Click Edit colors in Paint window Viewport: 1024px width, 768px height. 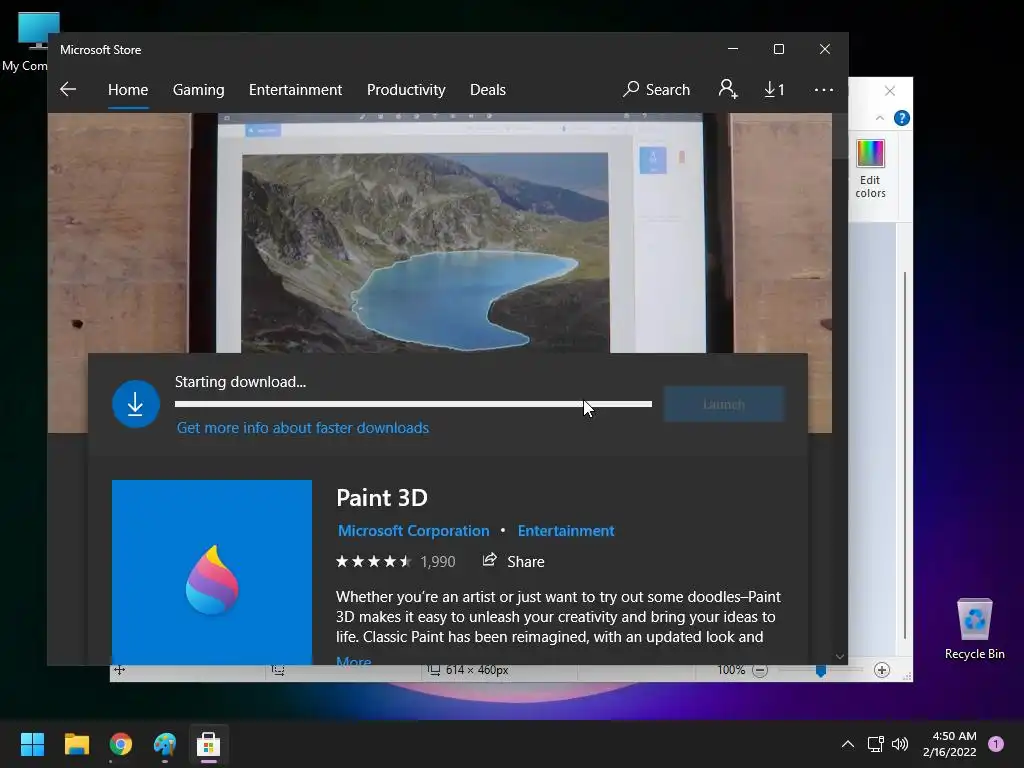point(871,169)
